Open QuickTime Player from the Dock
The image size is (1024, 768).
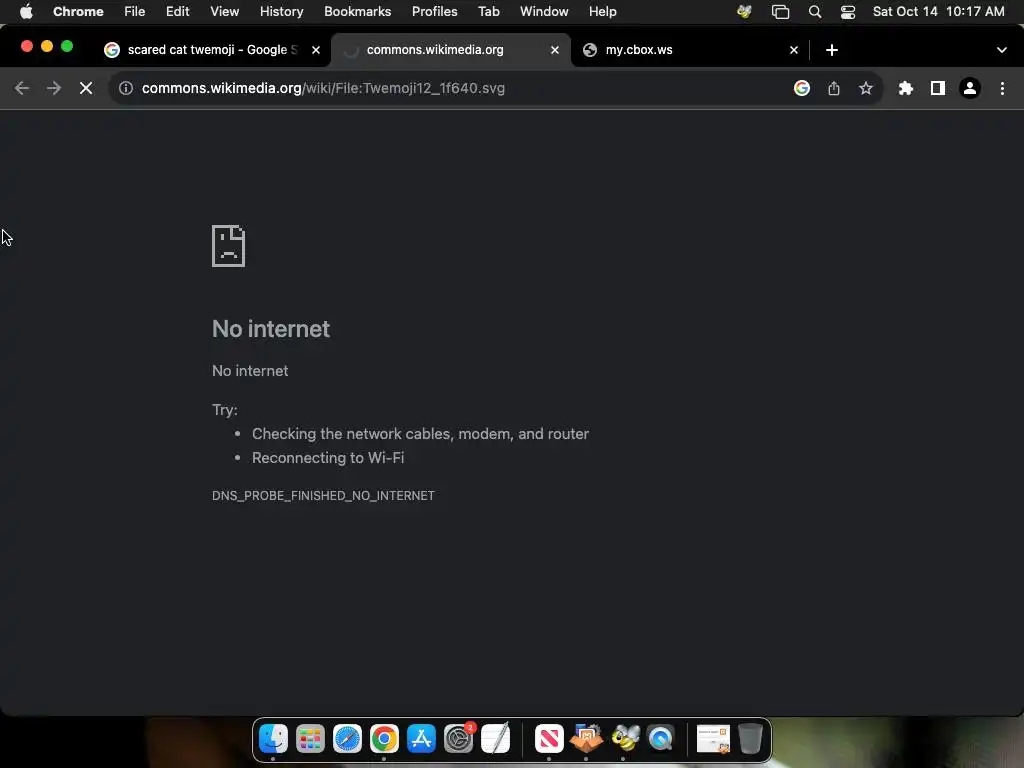tap(660, 739)
